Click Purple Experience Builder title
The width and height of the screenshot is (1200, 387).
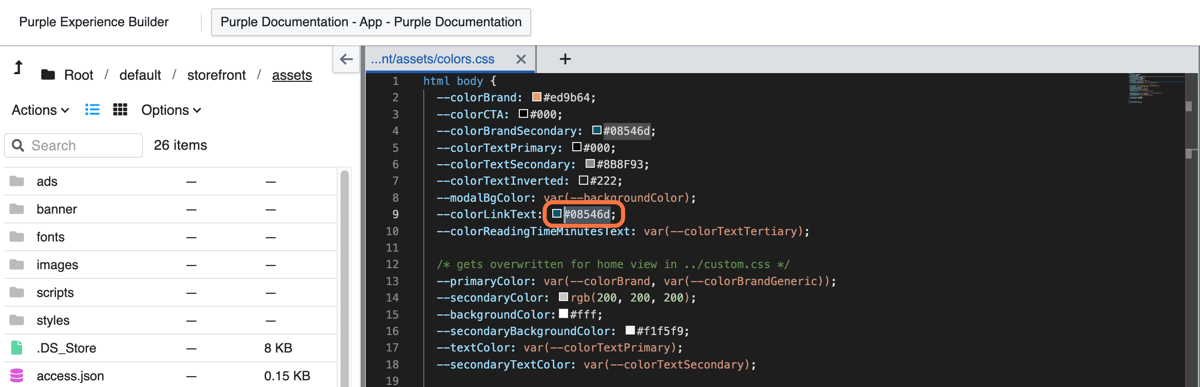pos(94,22)
